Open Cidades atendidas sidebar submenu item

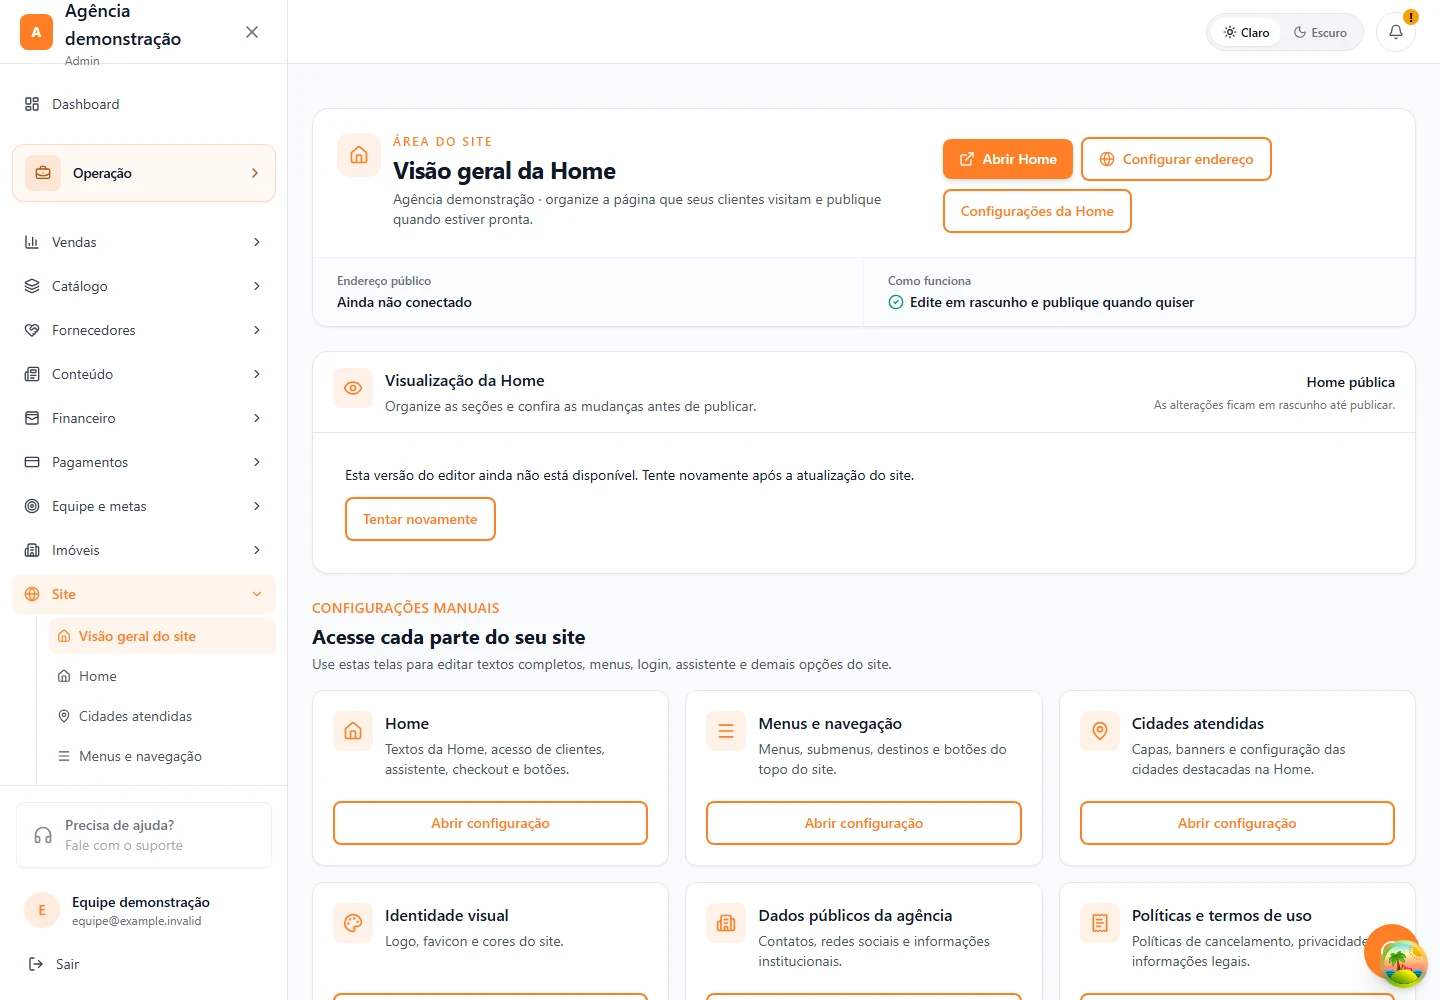162,716
